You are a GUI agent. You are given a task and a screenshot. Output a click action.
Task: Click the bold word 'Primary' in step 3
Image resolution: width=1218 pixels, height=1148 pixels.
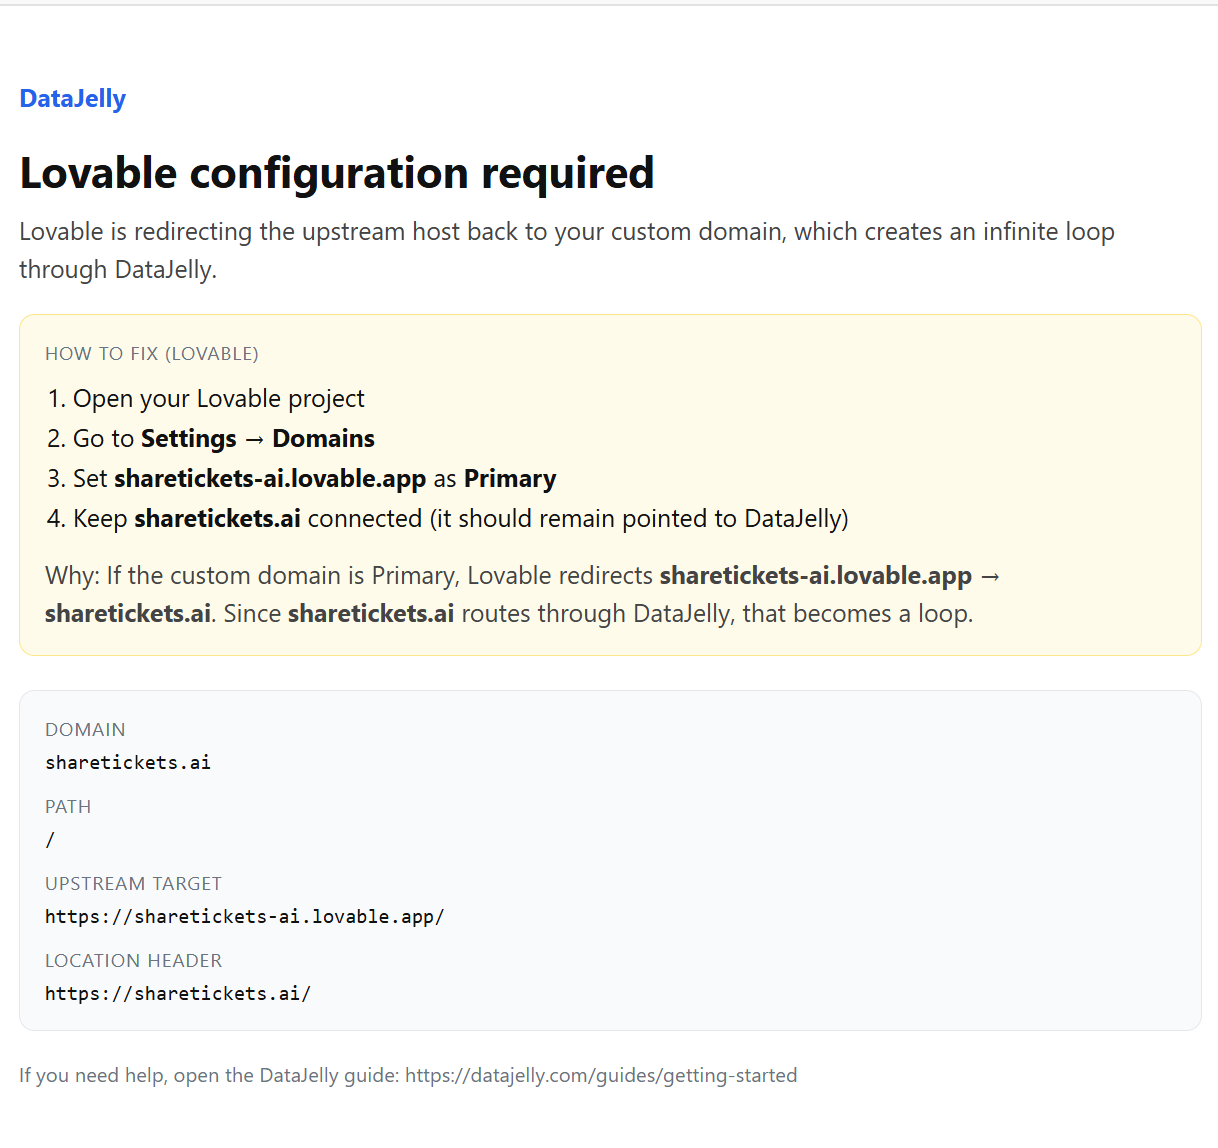tap(510, 478)
